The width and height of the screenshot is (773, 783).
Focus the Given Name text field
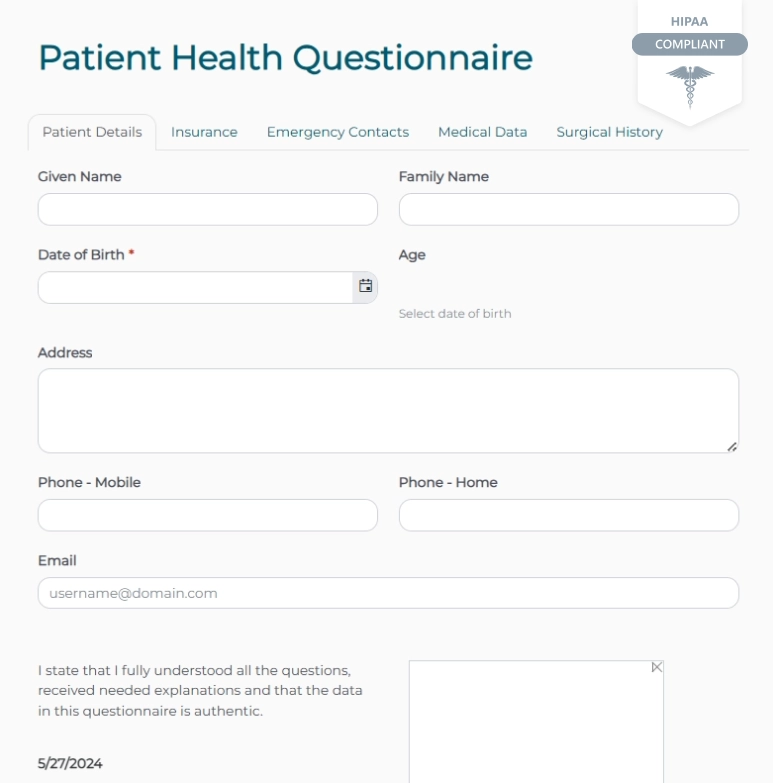[x=207, y=209]
